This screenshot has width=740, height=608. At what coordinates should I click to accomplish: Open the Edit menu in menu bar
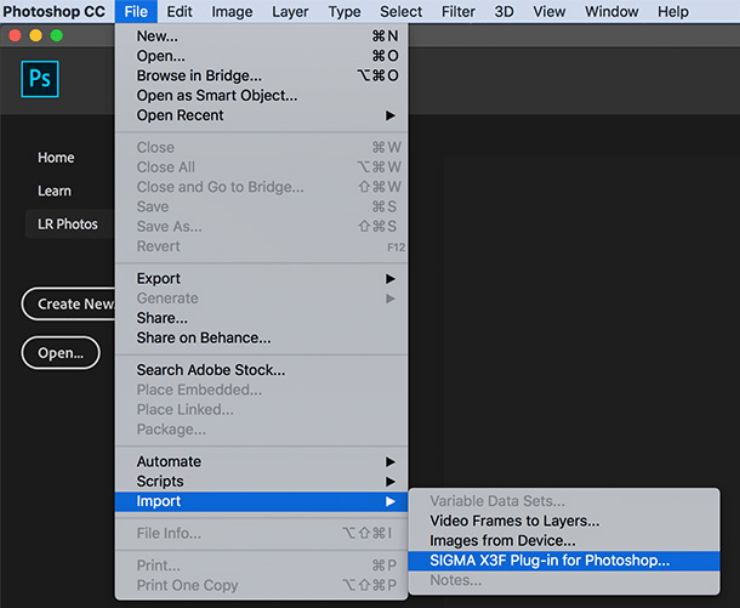coord(180,12)
